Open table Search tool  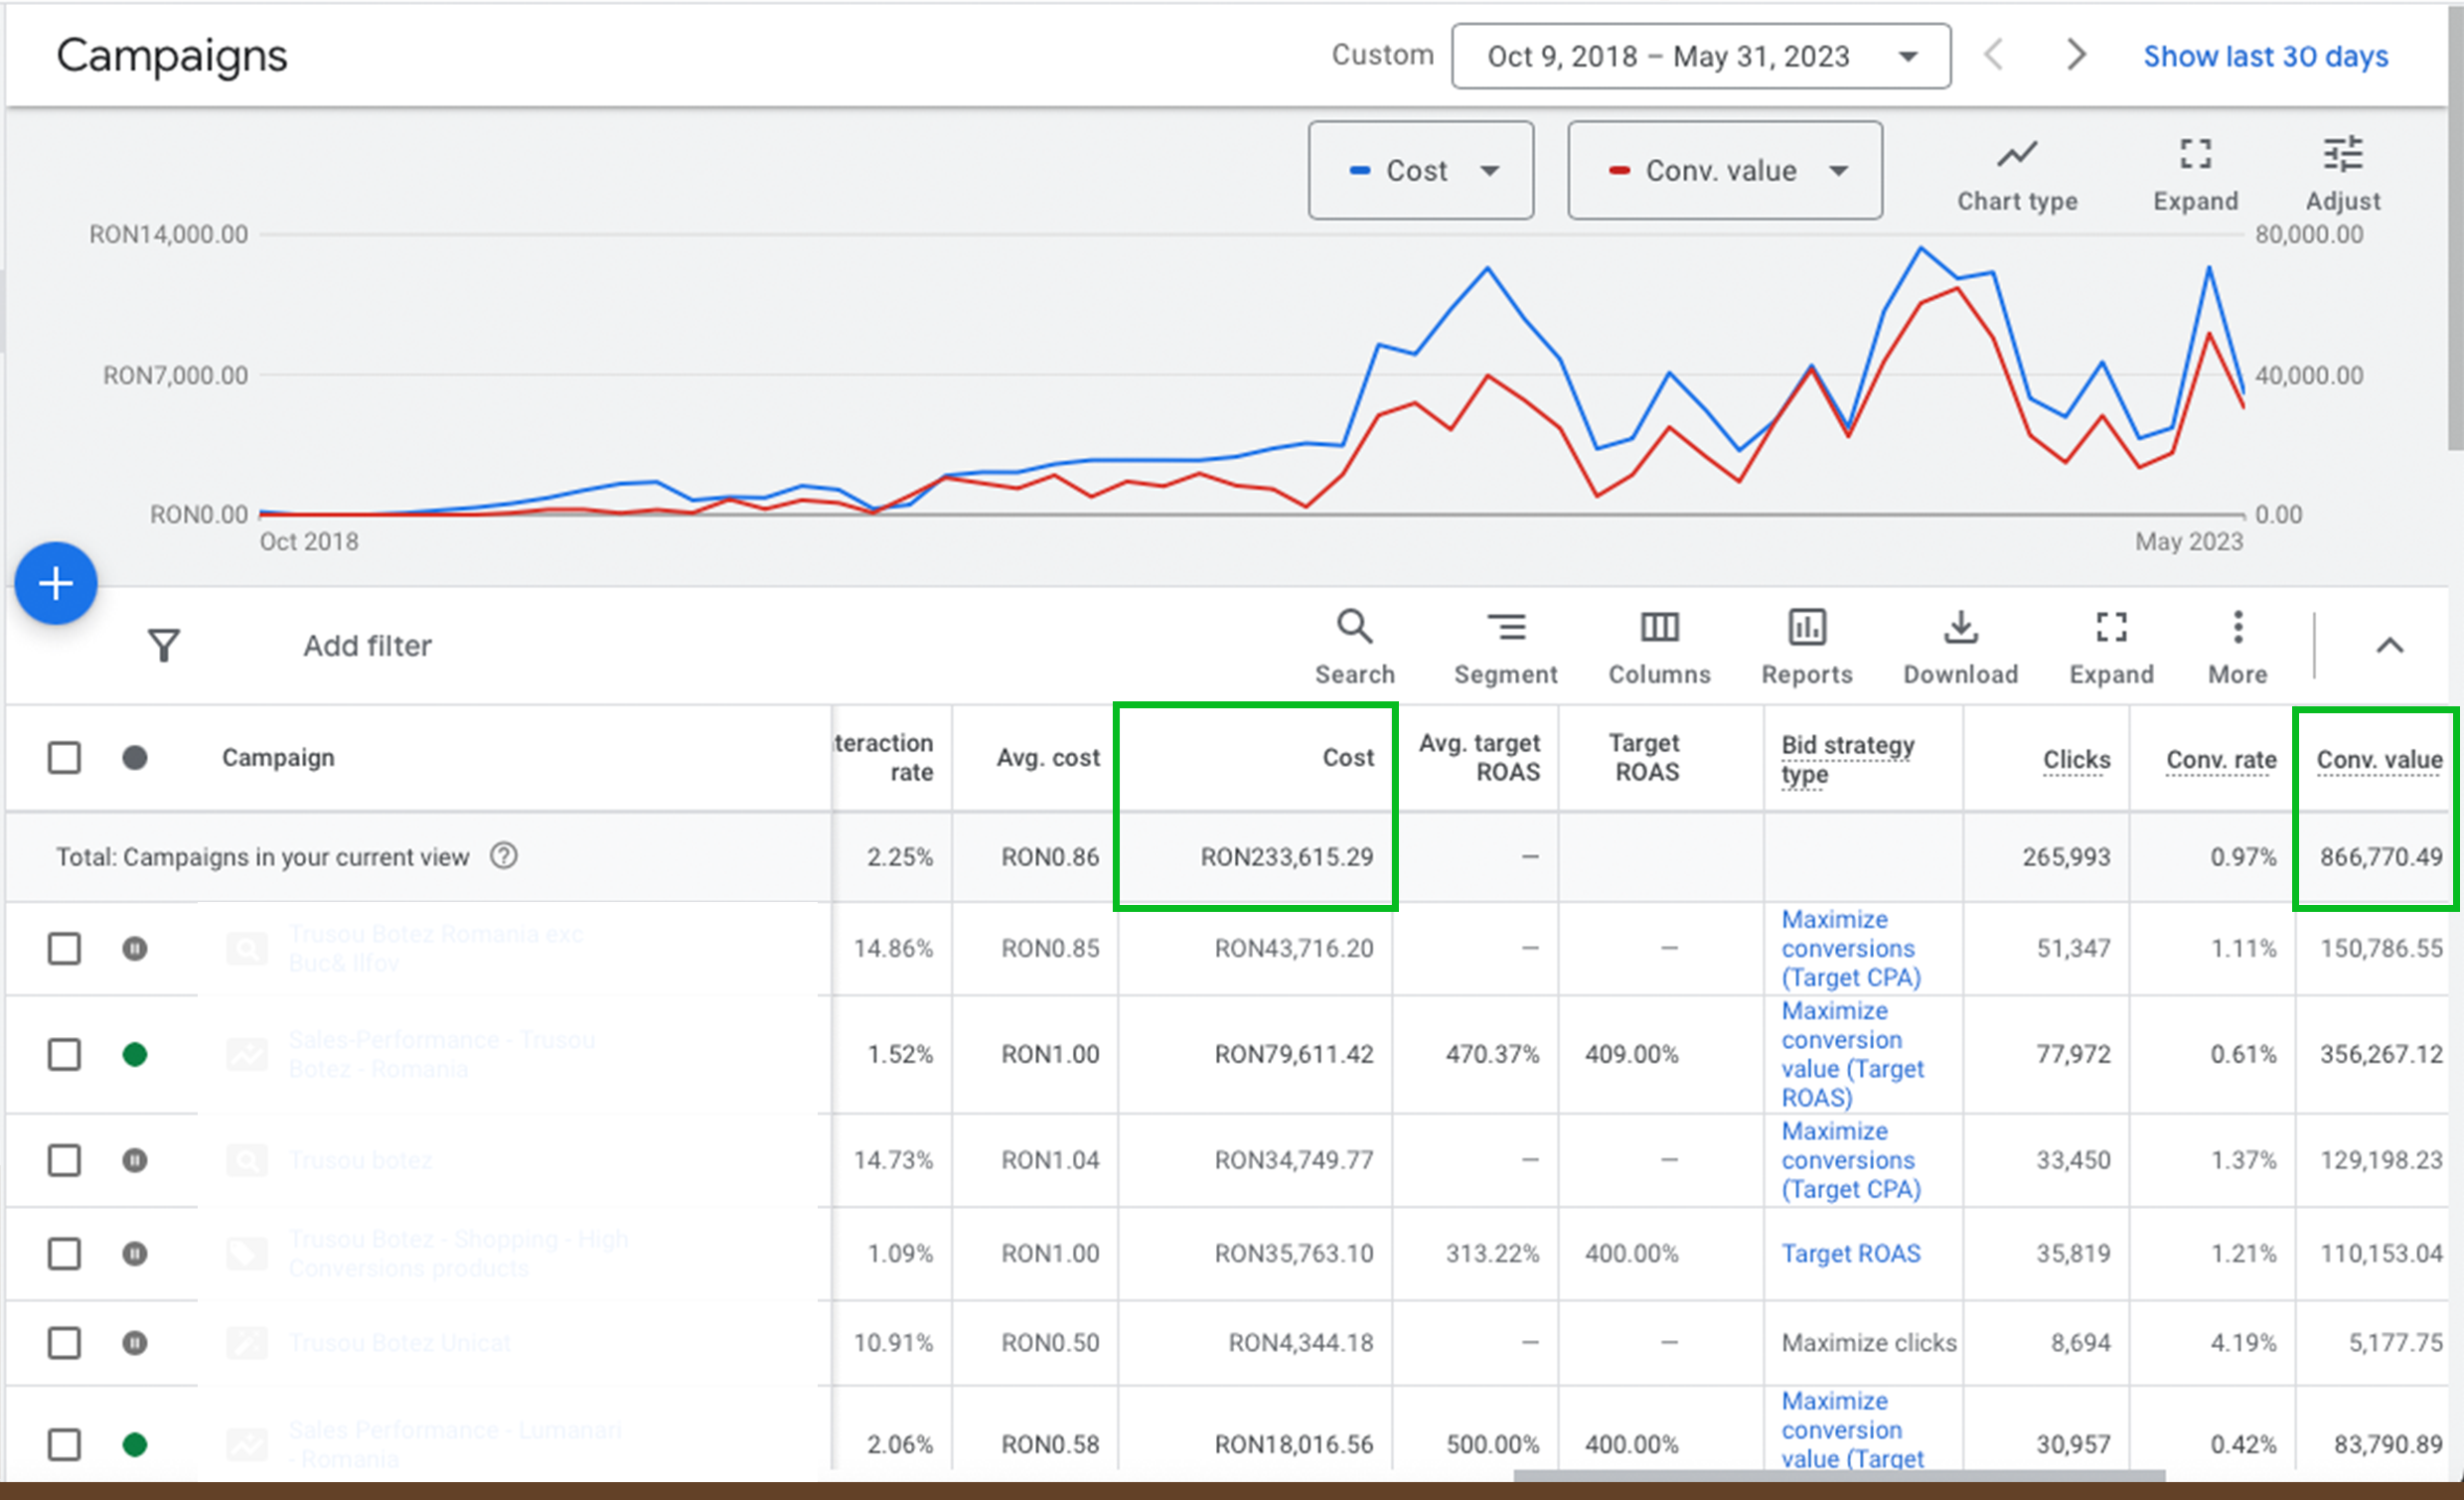click(x=1354, y=647)
